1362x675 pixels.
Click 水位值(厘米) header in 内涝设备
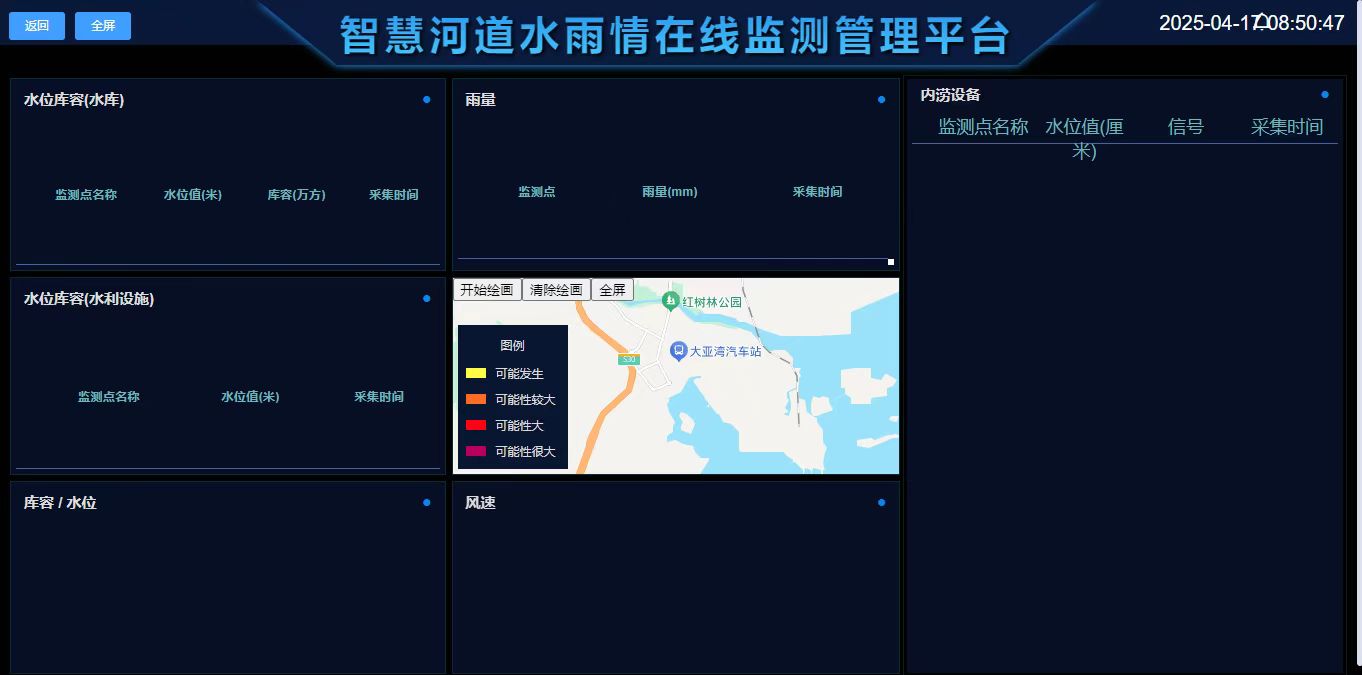[1085, 139]
